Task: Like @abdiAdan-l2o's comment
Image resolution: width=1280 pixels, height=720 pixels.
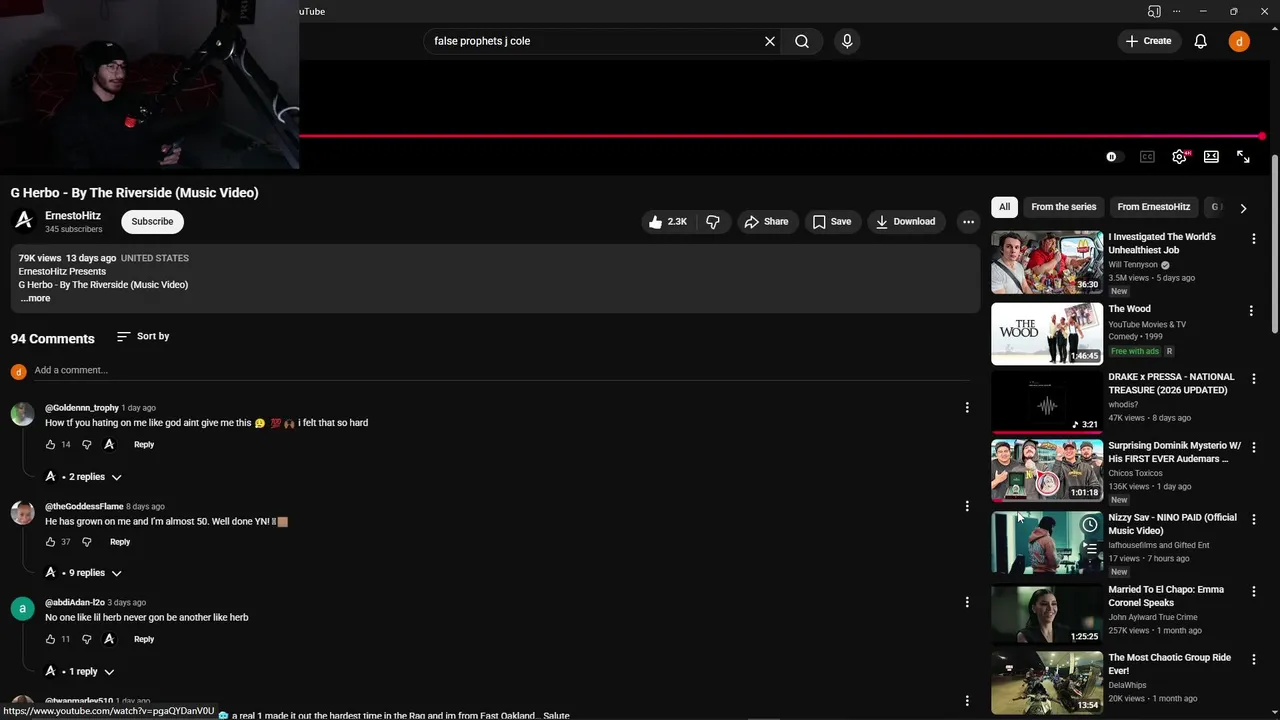Action: 51,639
